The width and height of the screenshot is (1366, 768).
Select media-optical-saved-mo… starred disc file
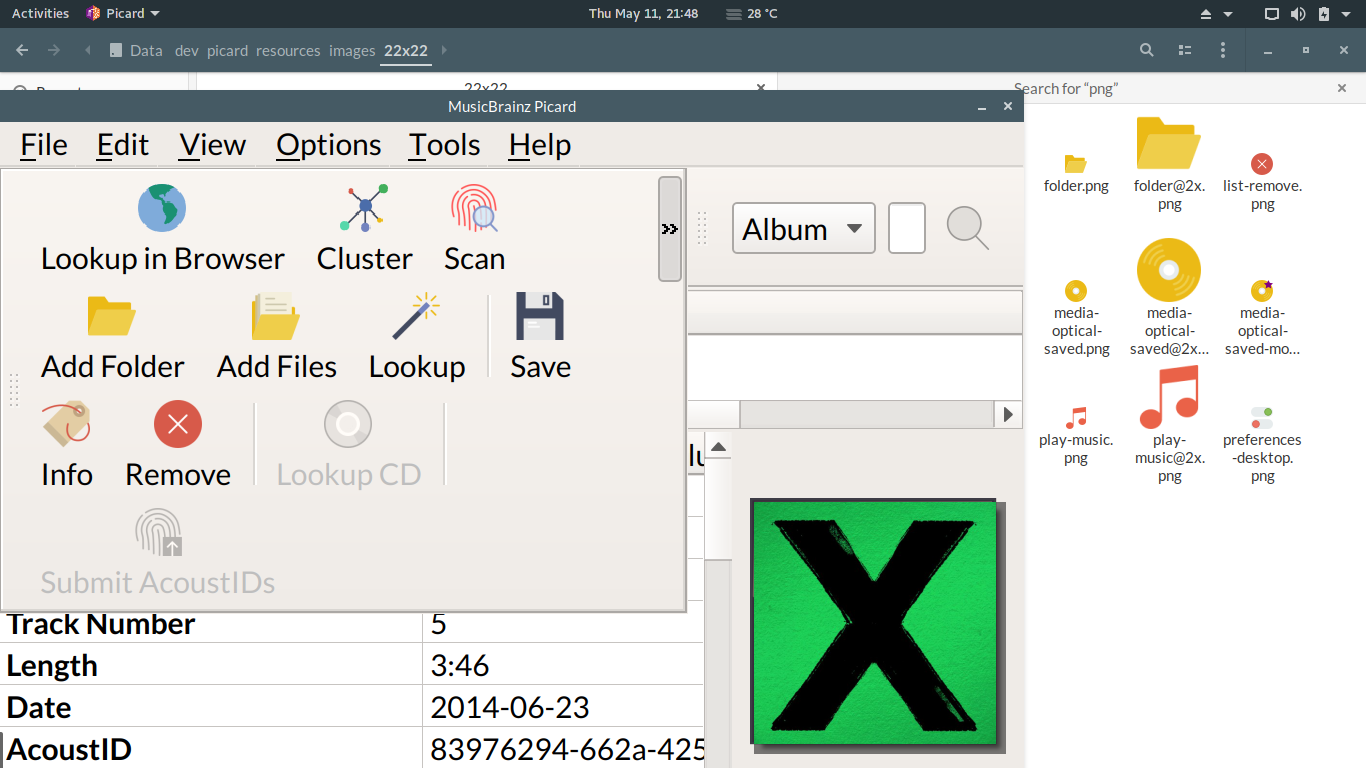click(x=1262, y=317)
